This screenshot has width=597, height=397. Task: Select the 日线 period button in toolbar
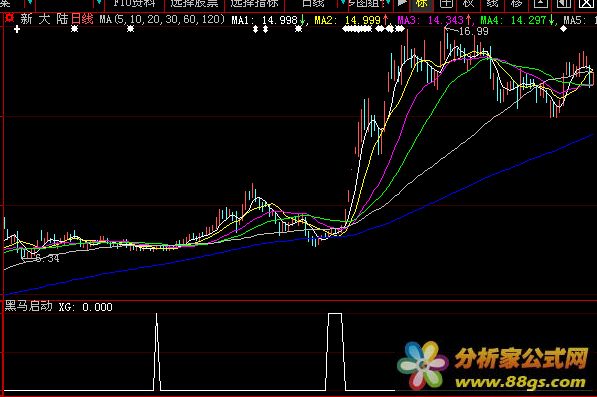pos(313,4)
